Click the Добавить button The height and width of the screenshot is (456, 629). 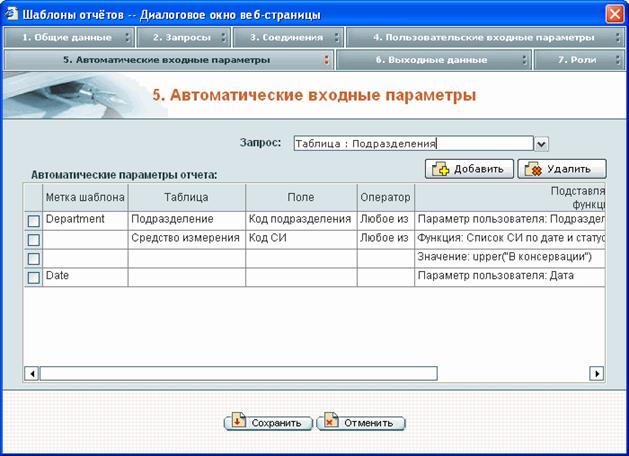click(469, 169)
